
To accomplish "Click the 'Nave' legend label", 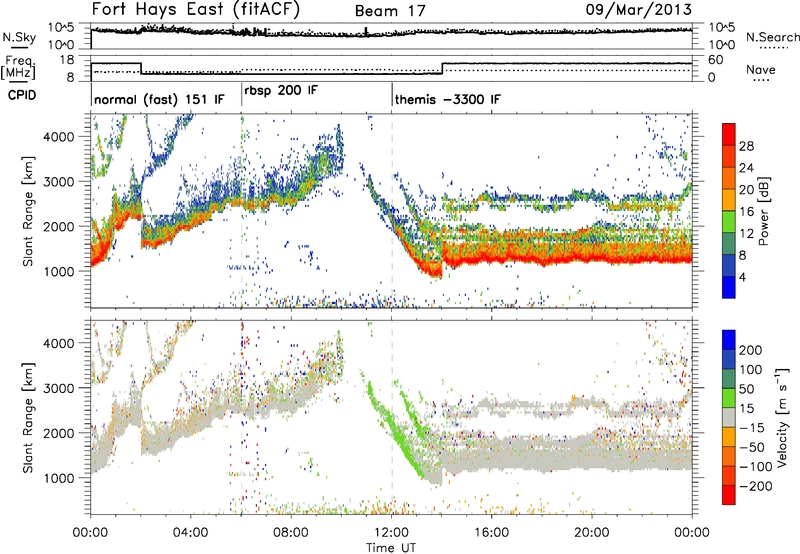I will (x=761, y=69).
